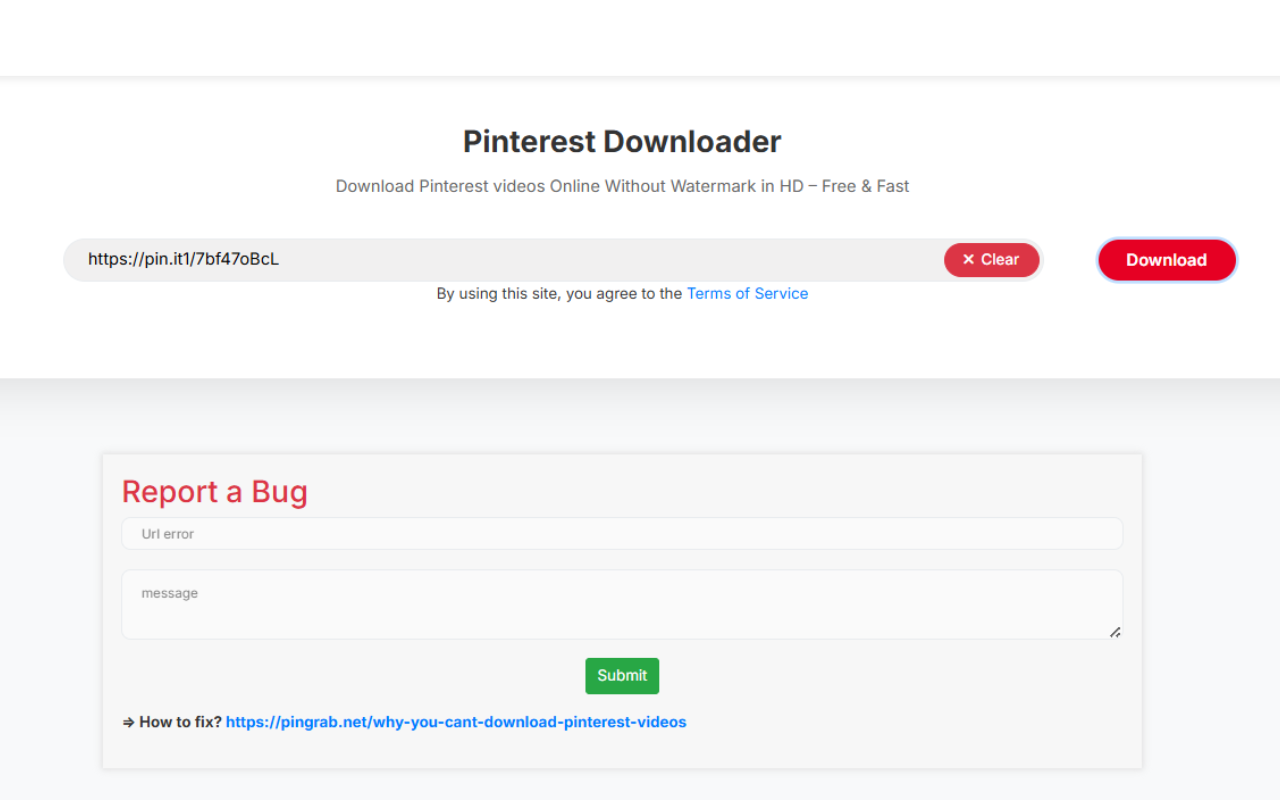Focus the message box to type feedback

click(x=622, y=600)
